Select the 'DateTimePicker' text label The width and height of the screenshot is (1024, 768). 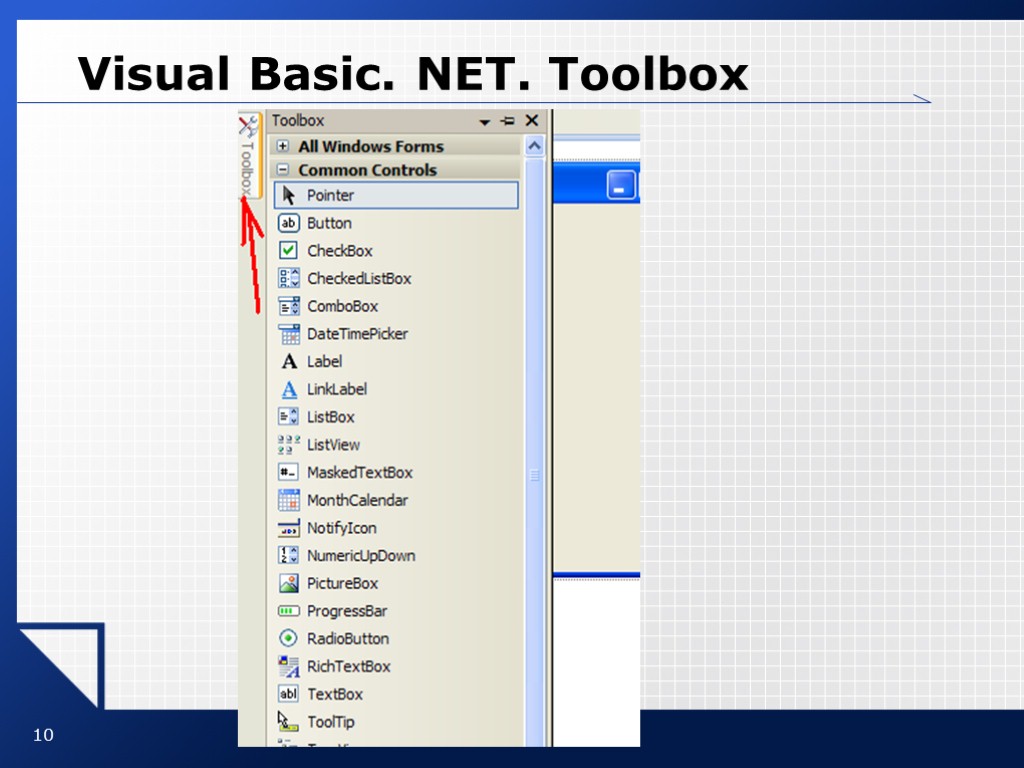pyautogui.click(x=358, y=334)
